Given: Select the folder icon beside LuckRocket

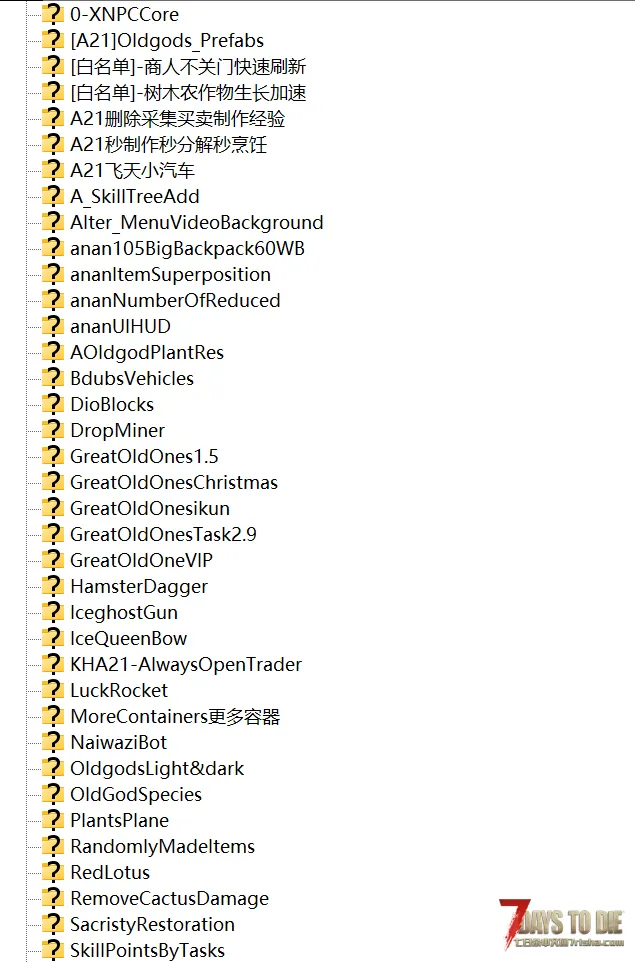Looking at the screenshot, I should pos(53,690).
